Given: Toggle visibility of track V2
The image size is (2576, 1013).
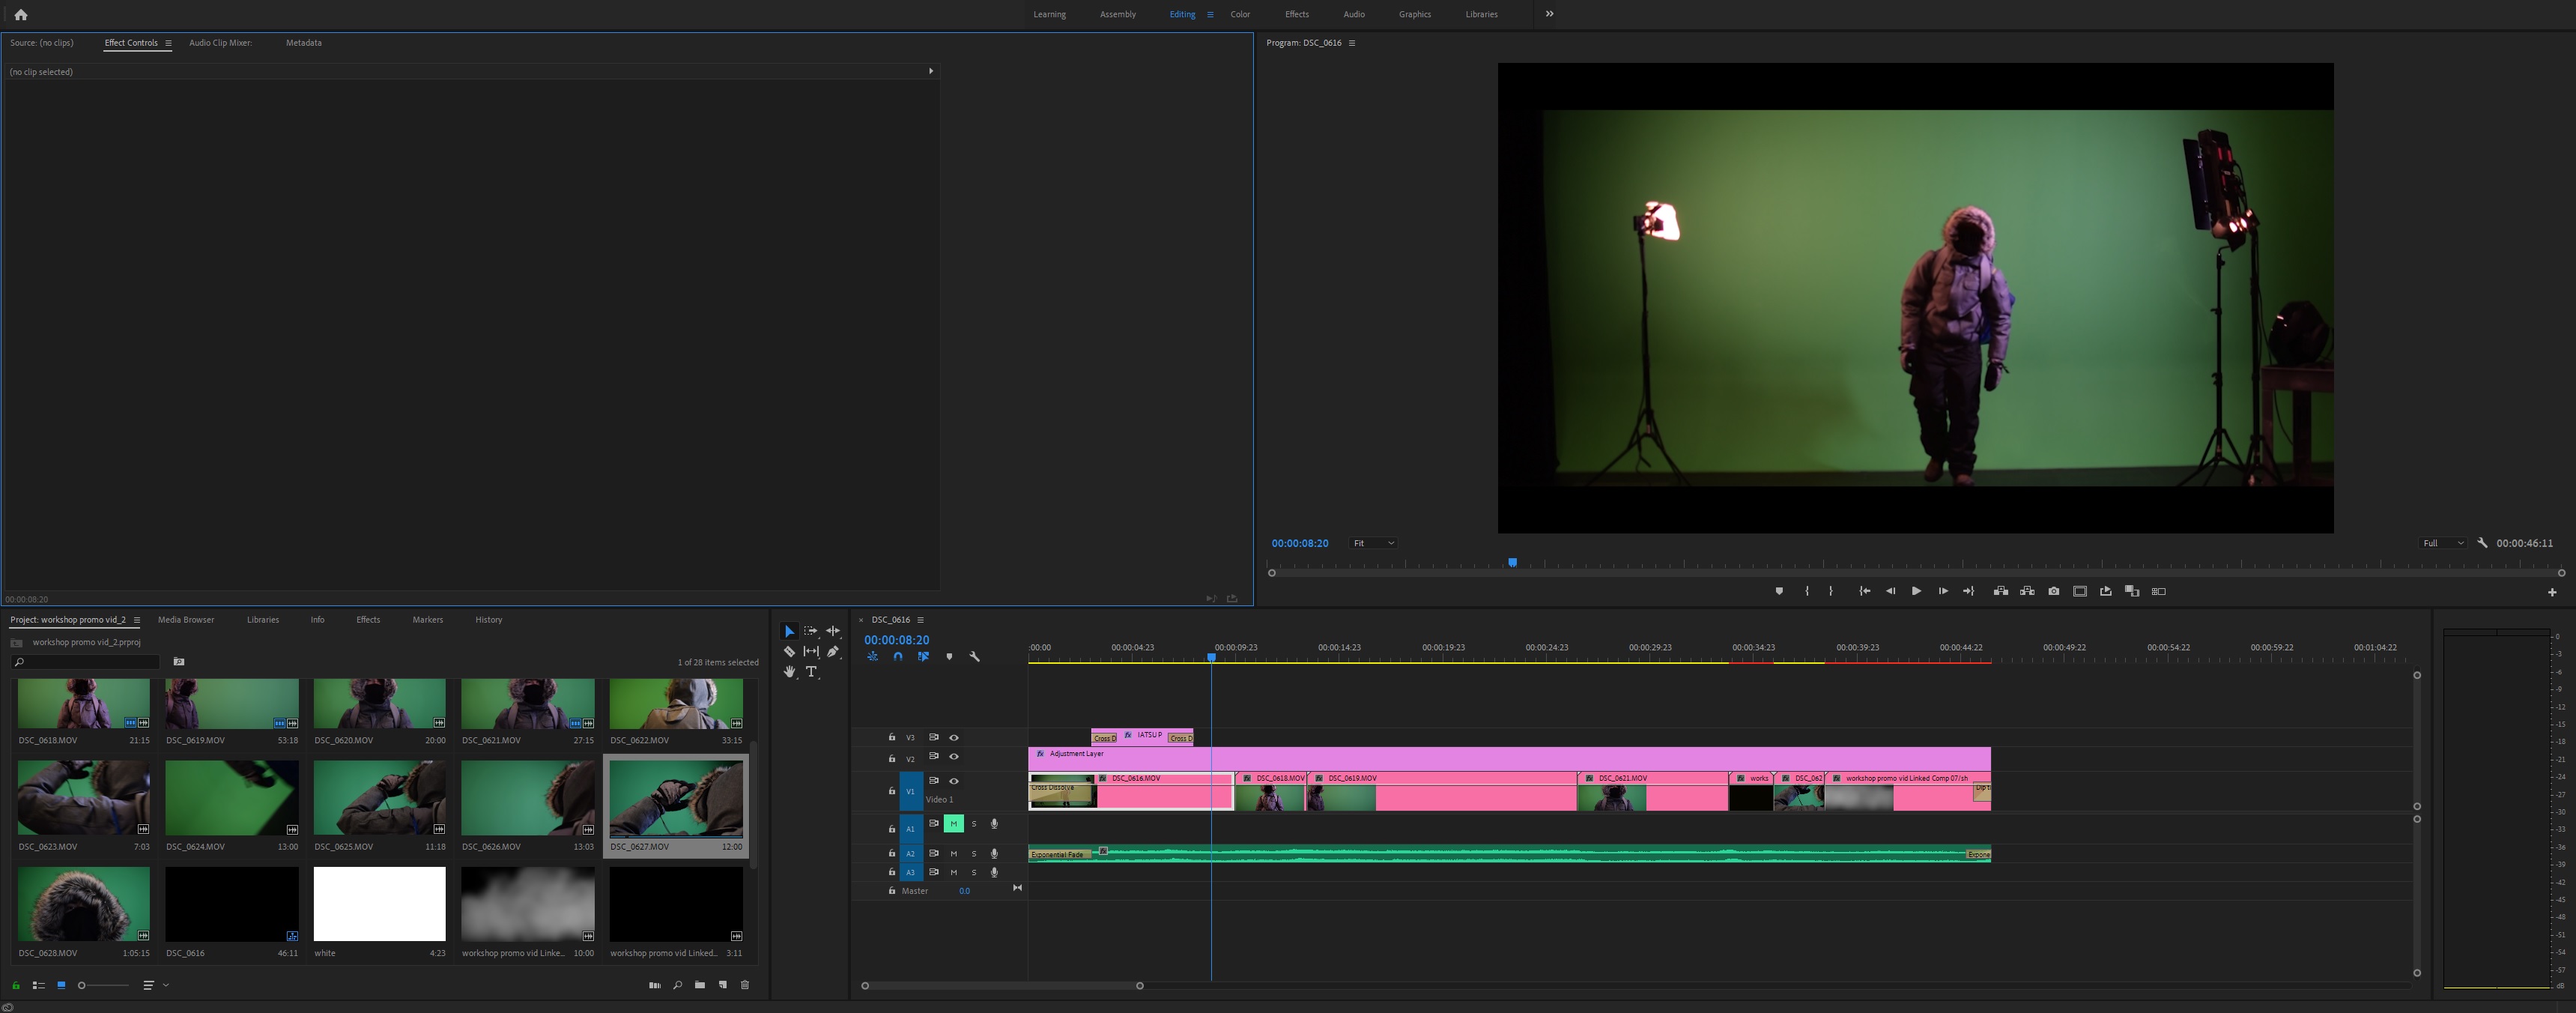Looking at the screenshot, I should point(953,757).
